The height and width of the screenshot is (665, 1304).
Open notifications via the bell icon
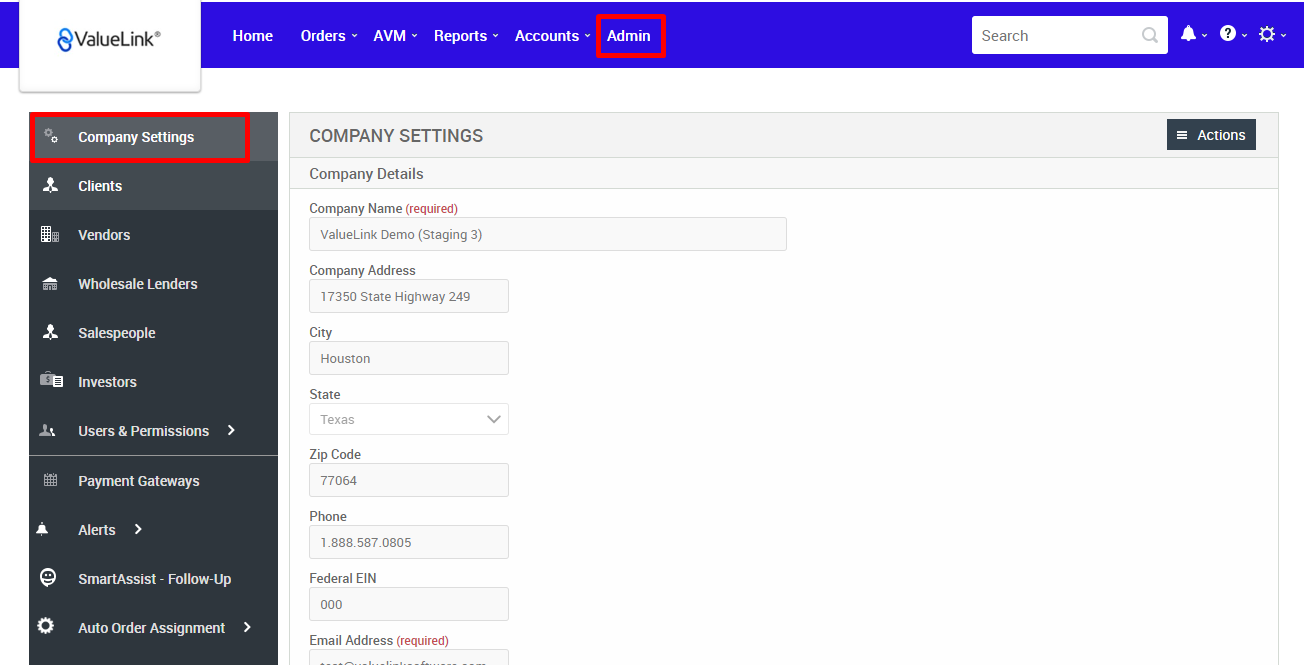click(x=1188, y=34)
